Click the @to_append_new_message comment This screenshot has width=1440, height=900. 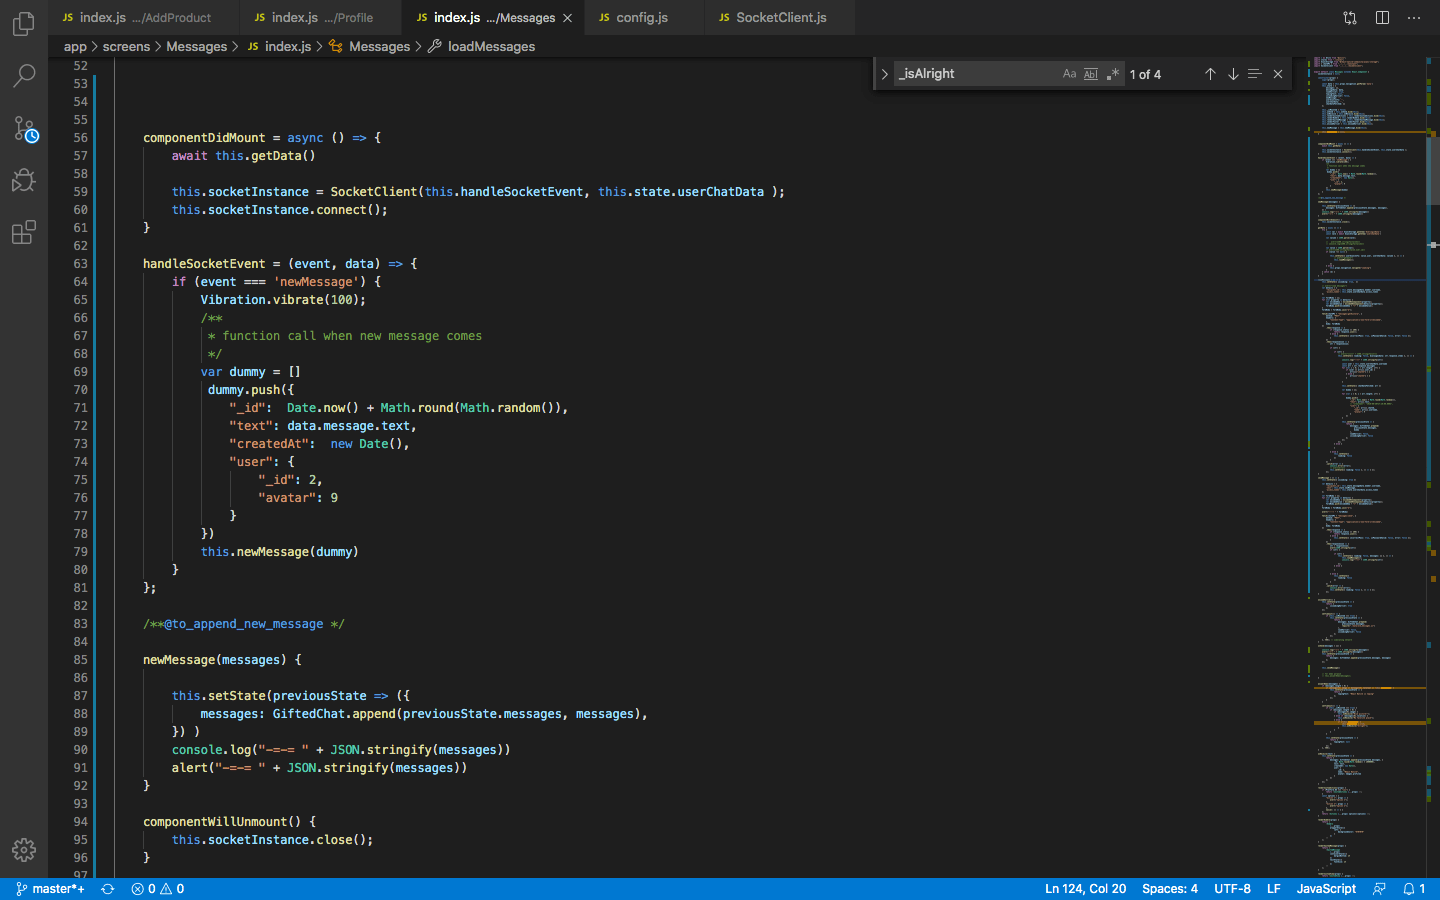pyautogui.click(x=244, y=624)
